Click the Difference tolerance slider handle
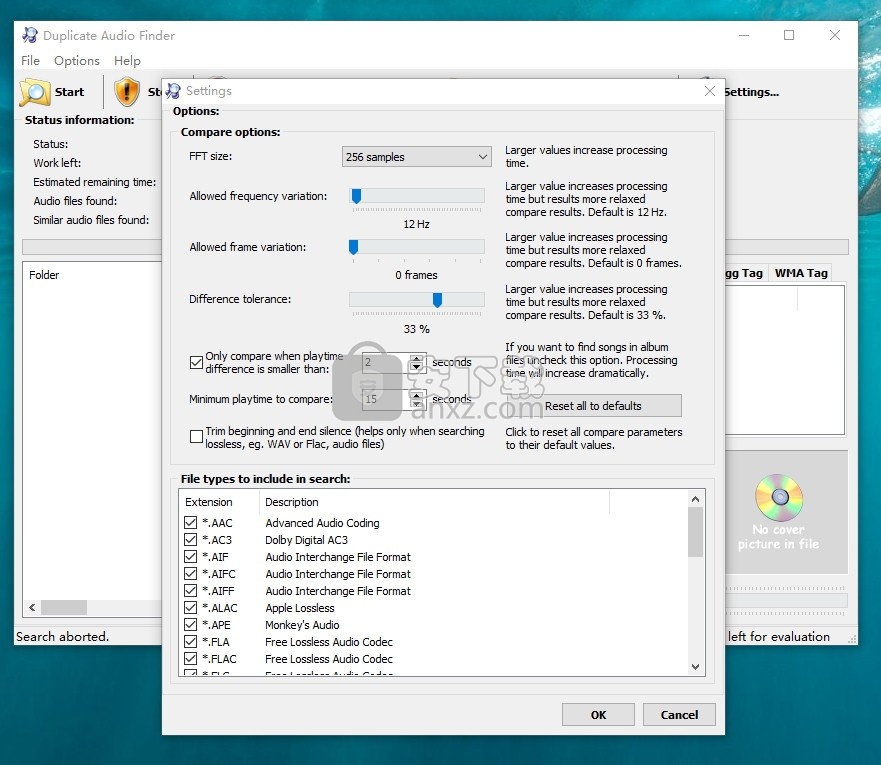881x765 pixels. [437, 300]
